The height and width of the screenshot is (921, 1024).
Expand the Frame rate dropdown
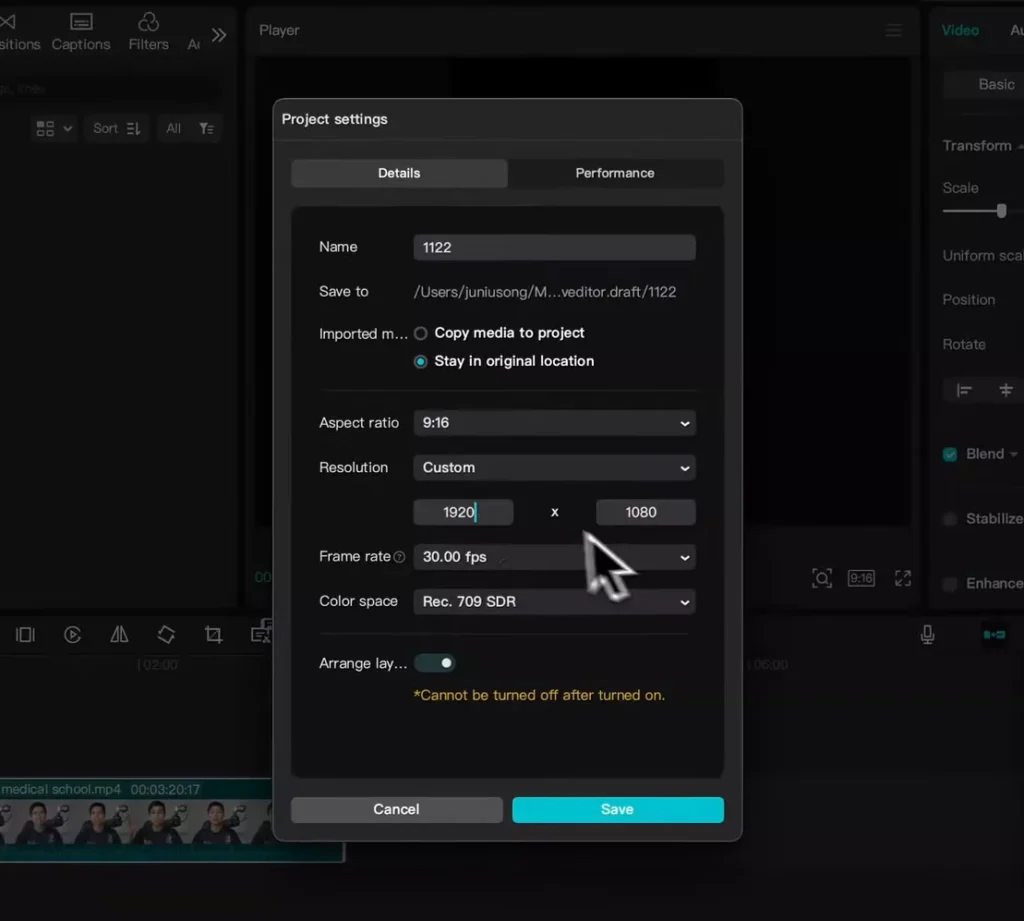coord(554,557)
